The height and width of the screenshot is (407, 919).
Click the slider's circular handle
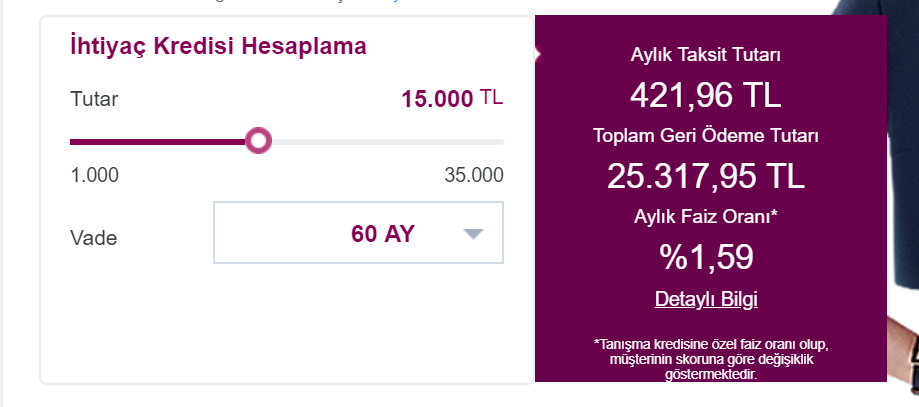pyautogui.click(x=258, y=141)
